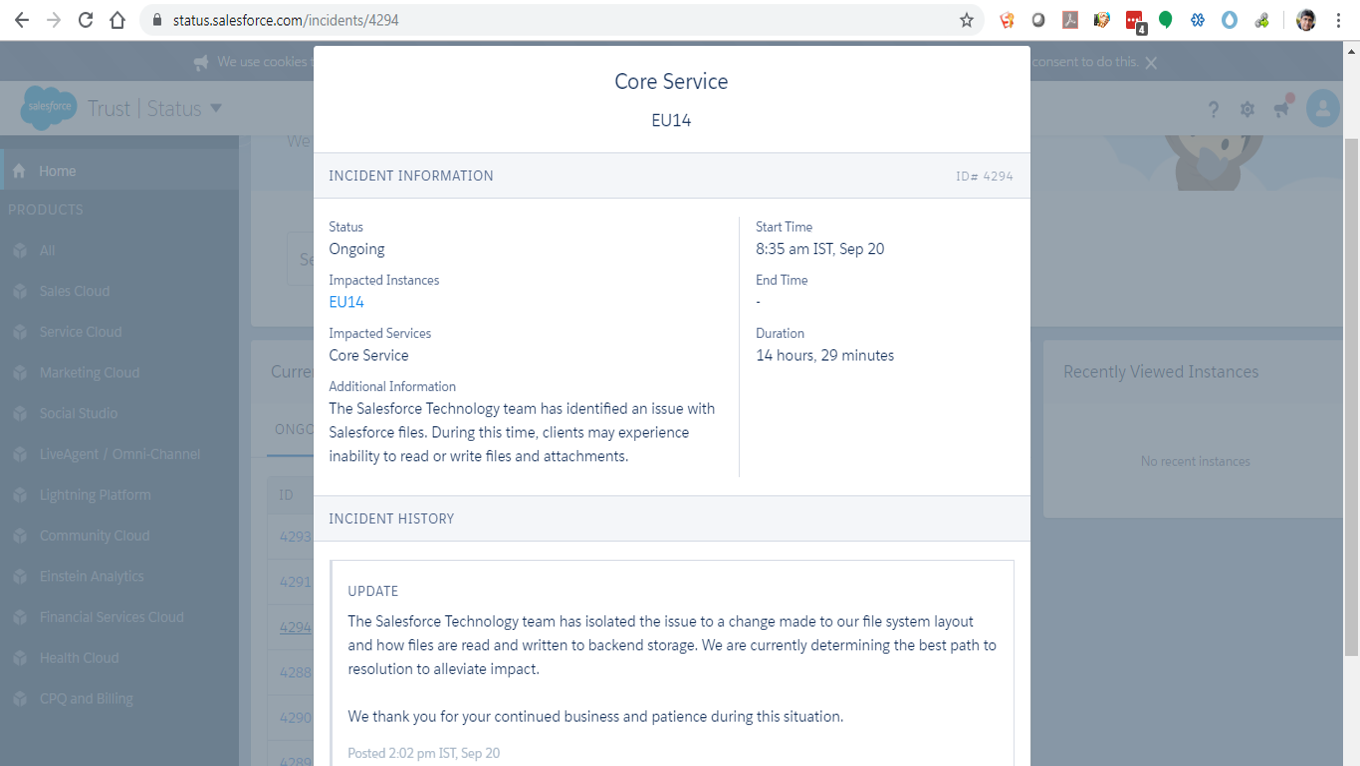Go back using the browser back arrow
Screen dimensions: 1360x766
click(22, 20)
